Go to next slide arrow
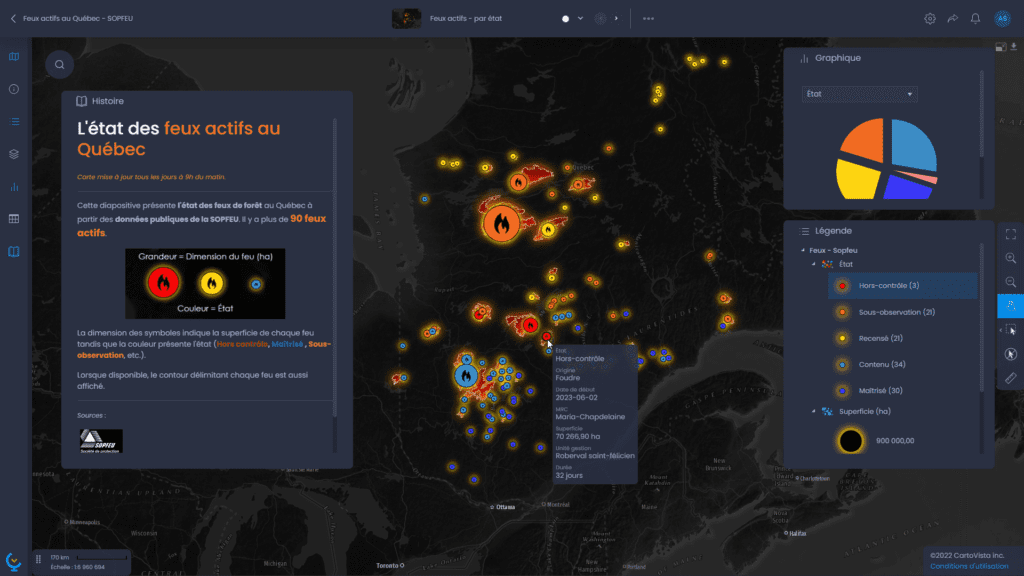This screenshot has width=1024, height=576. pos(616,18)
